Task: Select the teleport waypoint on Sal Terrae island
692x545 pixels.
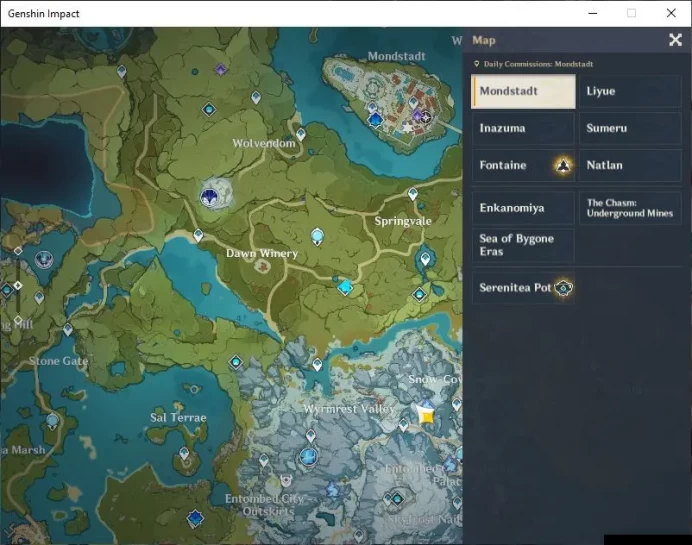Action: (x=184, y=453)
